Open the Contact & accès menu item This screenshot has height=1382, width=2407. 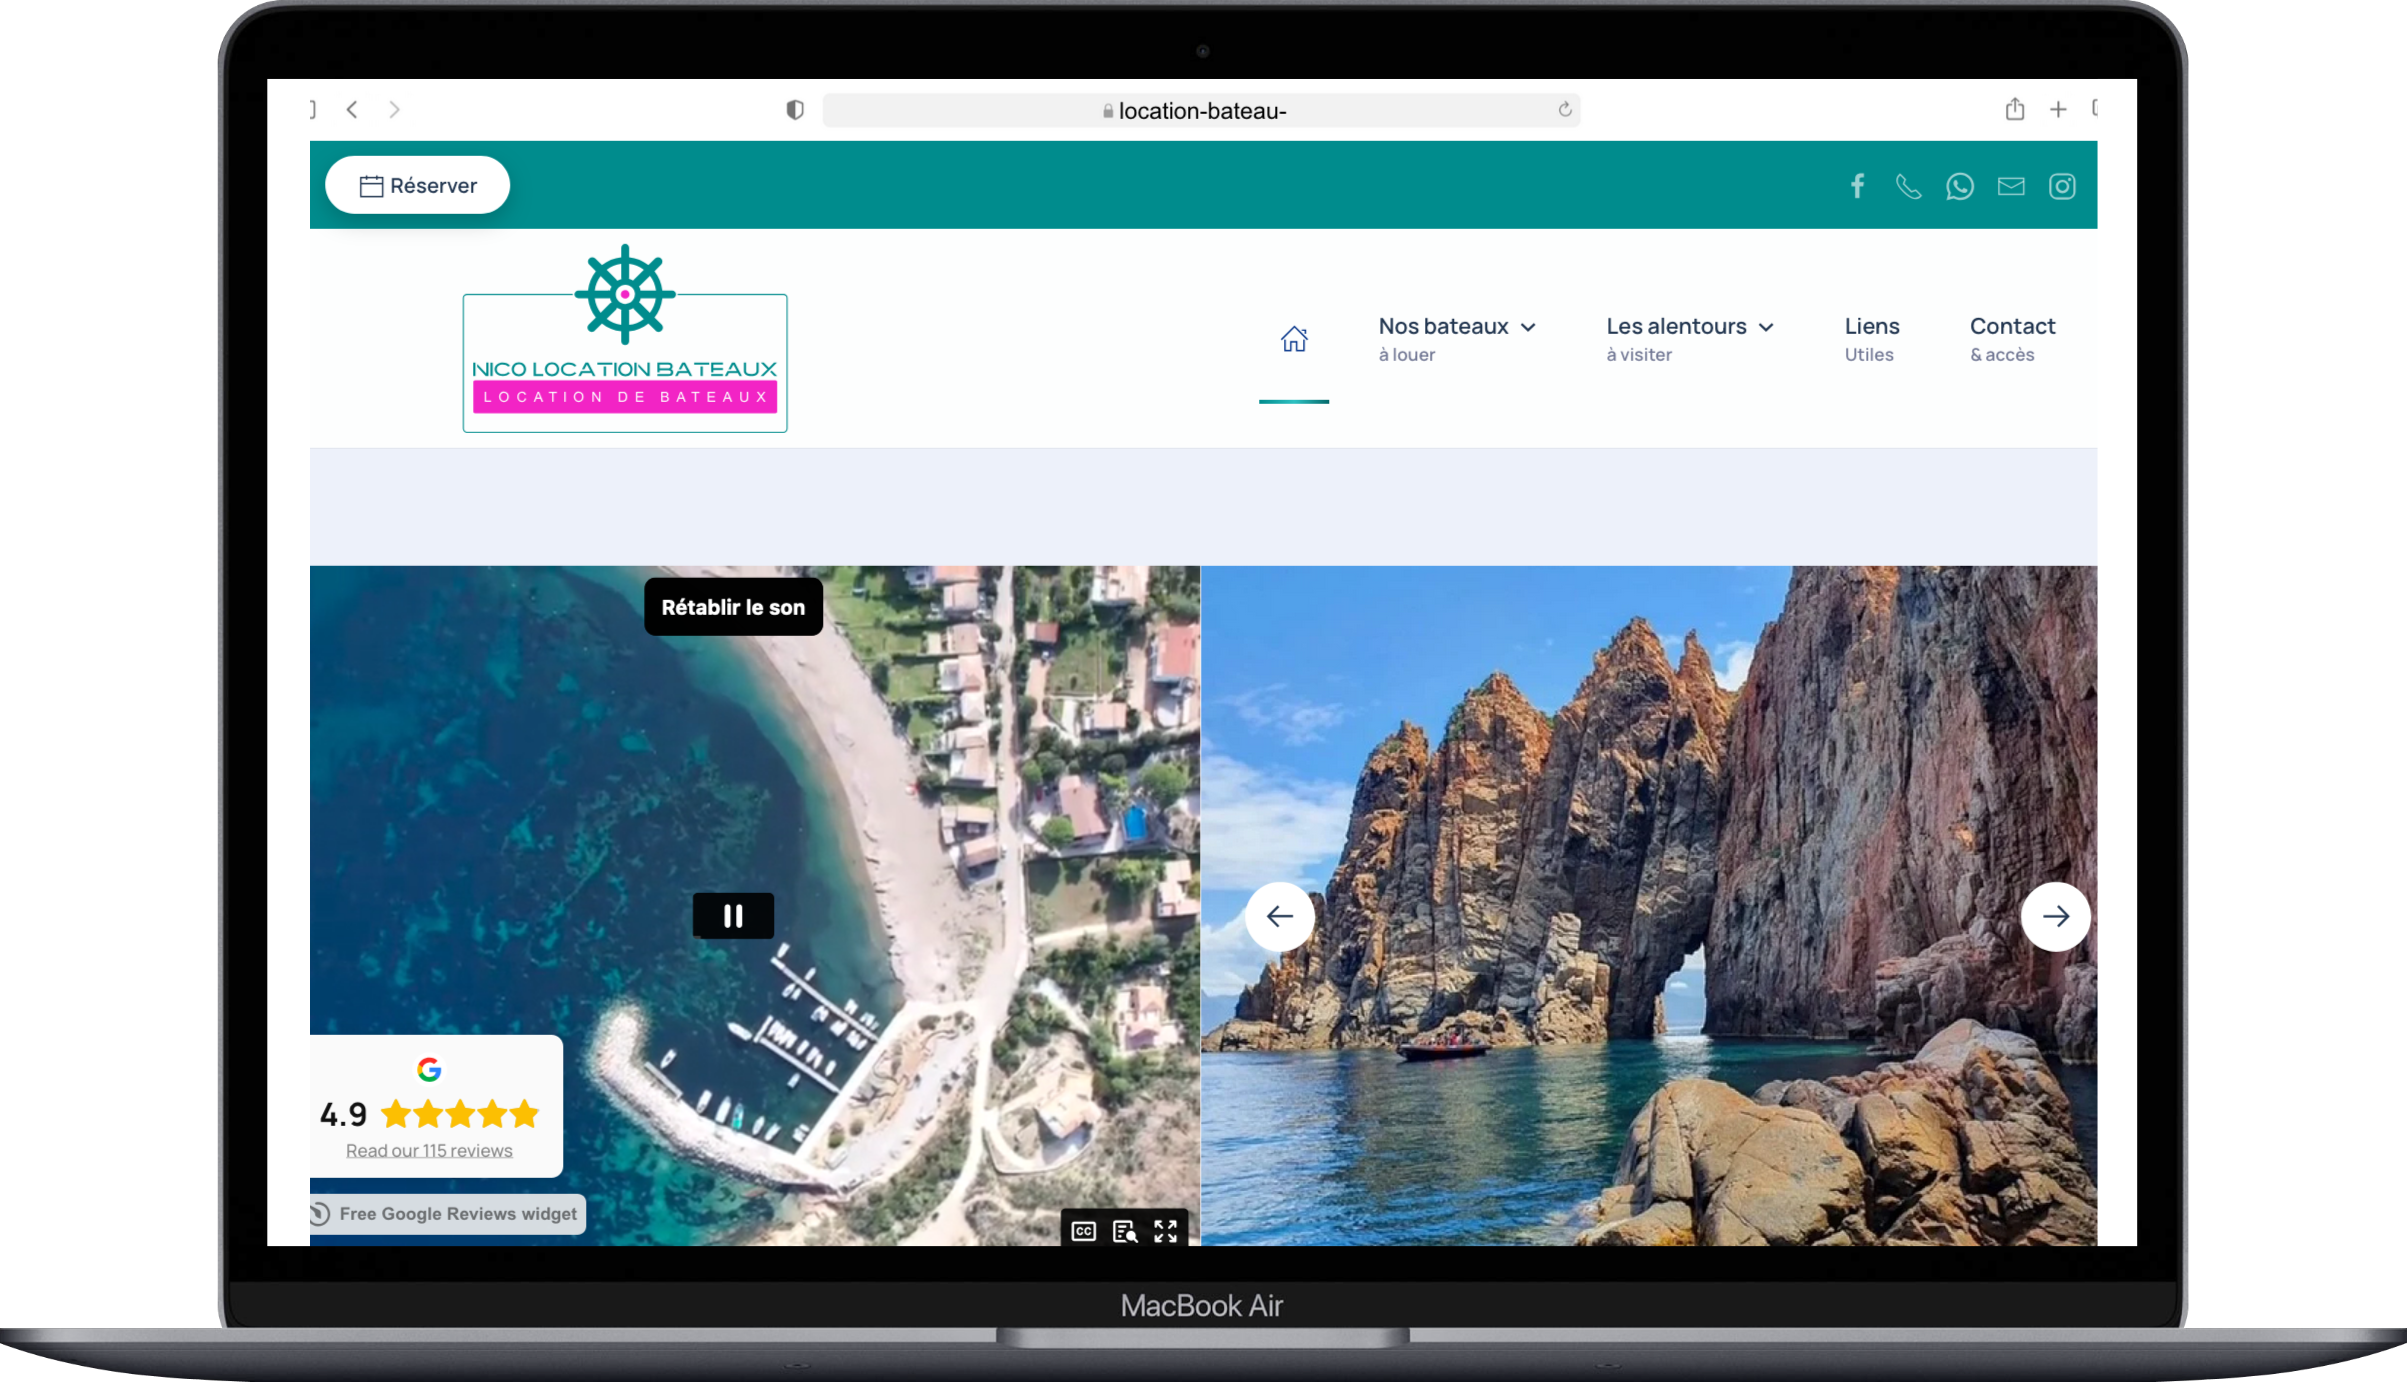tap(2011, 338)
